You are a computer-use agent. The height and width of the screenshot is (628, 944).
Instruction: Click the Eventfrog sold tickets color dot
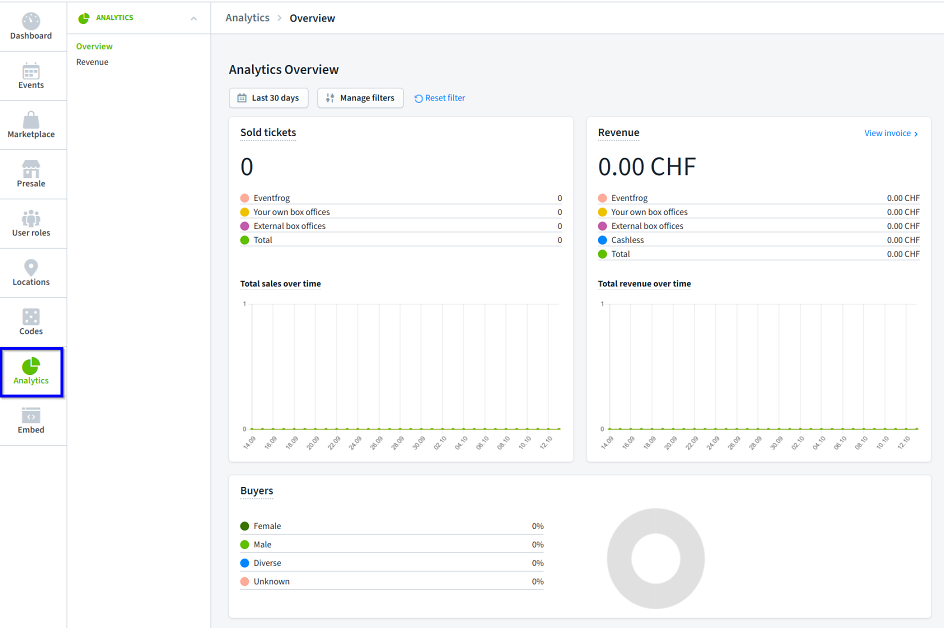click(245, 198)
